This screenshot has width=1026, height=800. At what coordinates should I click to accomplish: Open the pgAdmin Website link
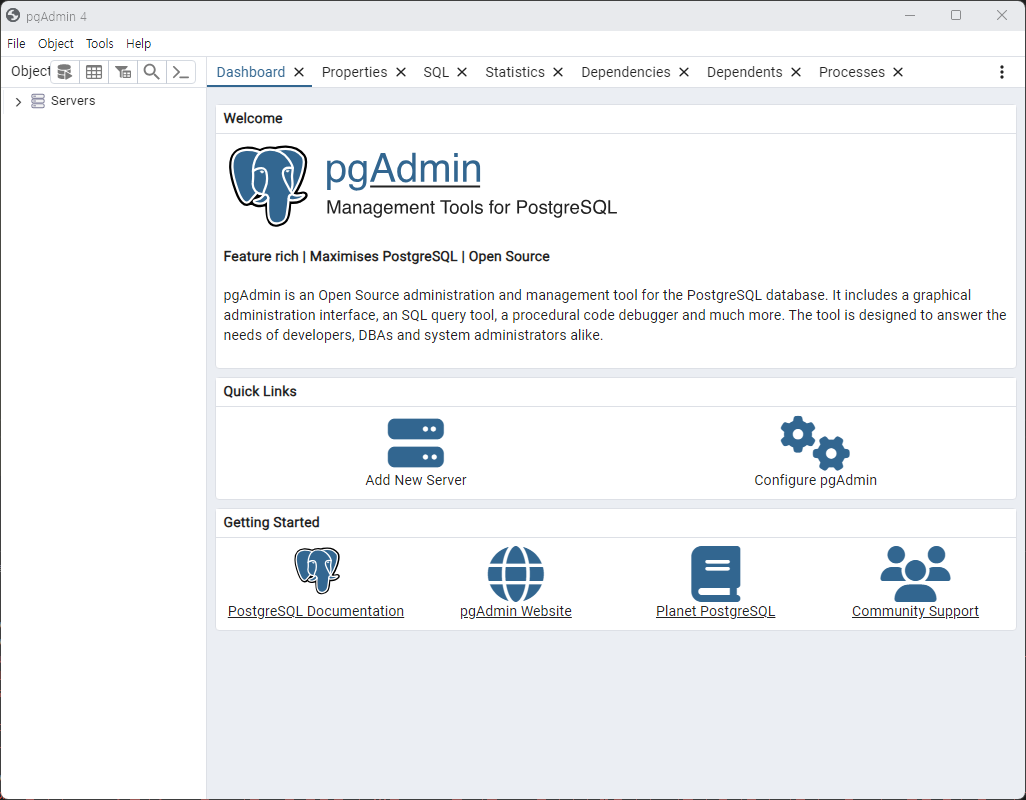516,611
